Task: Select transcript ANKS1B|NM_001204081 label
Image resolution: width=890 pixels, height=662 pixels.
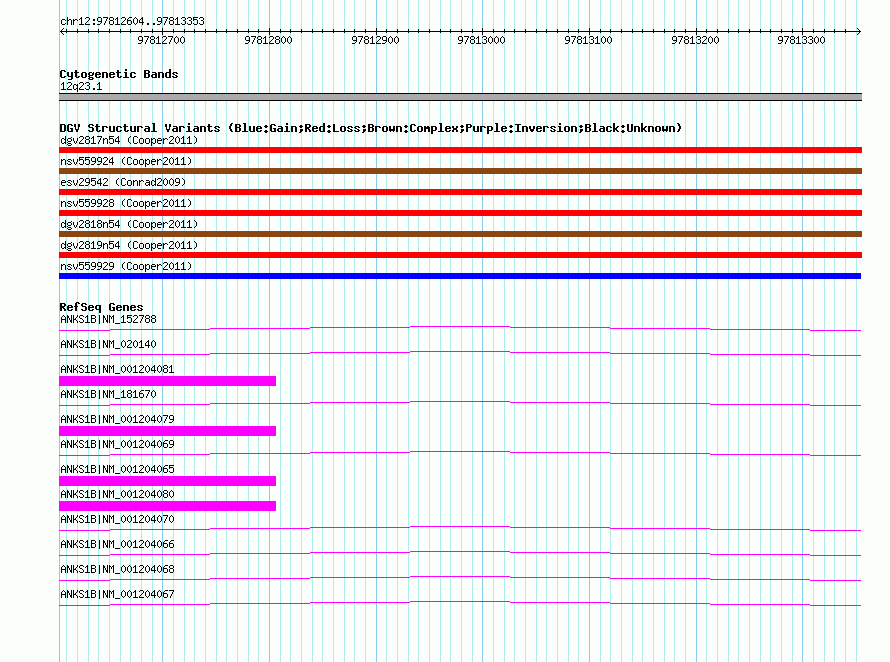Action: (117, 369)
